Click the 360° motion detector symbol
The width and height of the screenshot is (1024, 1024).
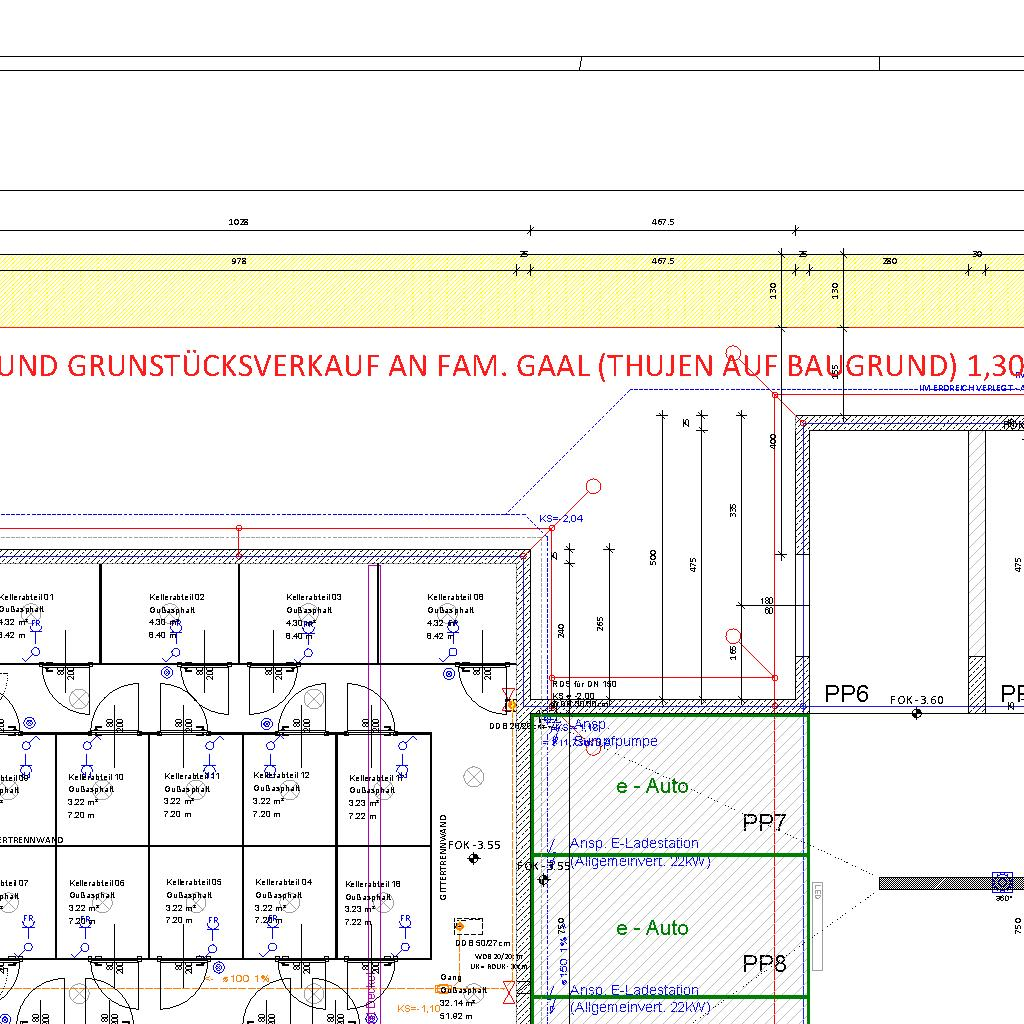[x=1002, y=882]
